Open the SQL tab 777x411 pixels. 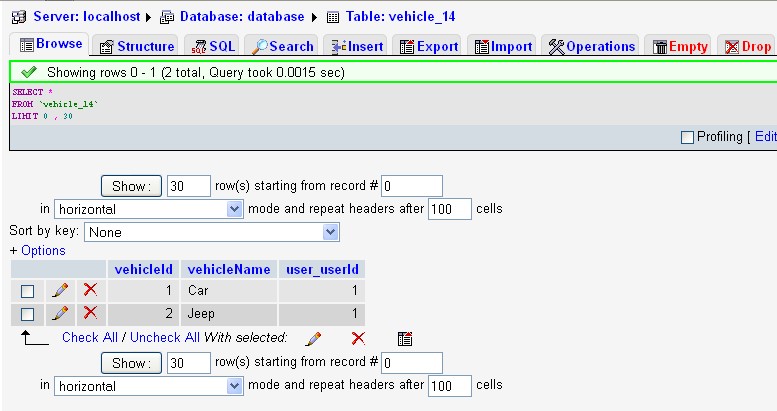point(213,47)
